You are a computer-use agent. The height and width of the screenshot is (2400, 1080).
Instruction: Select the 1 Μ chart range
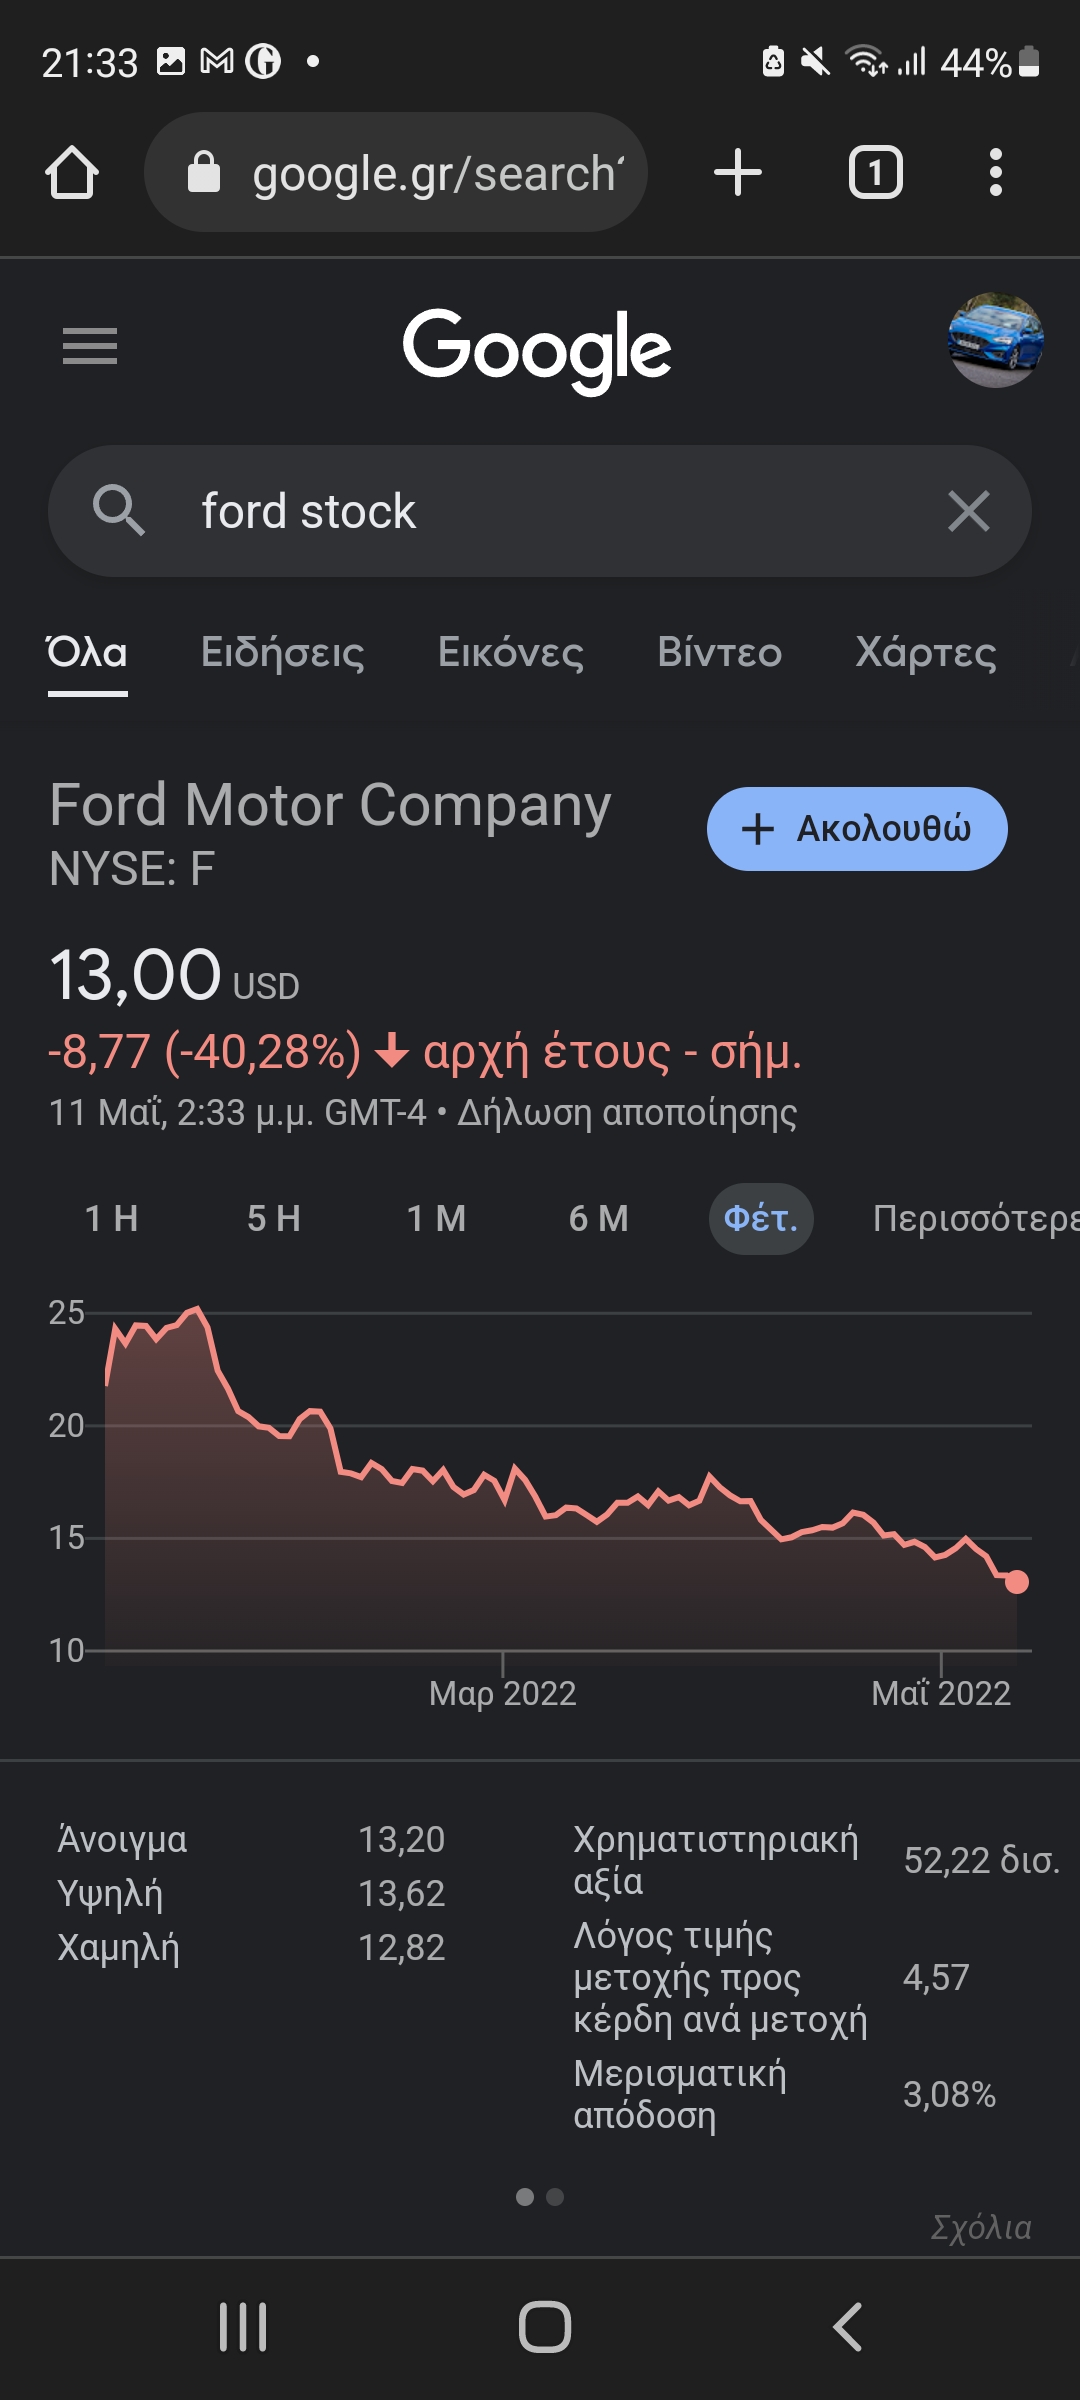436,1218
